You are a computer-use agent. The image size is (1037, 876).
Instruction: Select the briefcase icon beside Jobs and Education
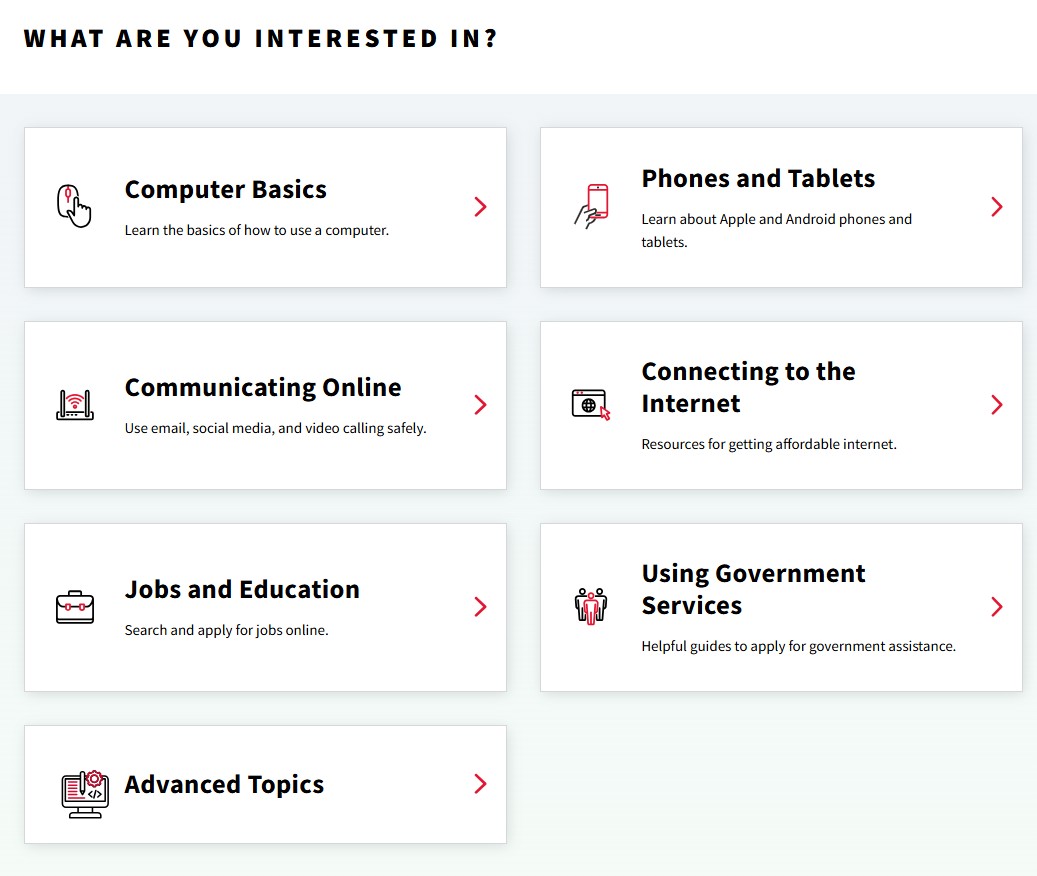[x=74, y=606]
